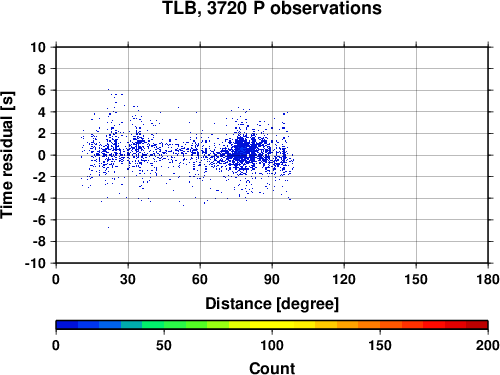Viewport: 500px width, 375px height.
Task: Click the outlier point near -6.7 seconds
Action: pyautogui.click(x=108, y=227)
